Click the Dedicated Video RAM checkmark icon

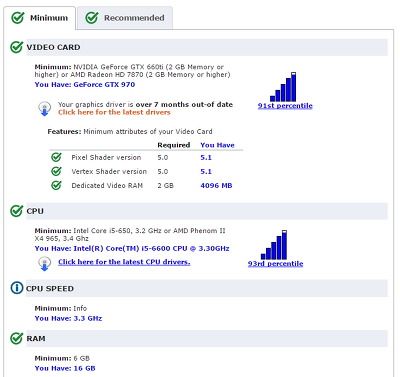coord(56,185)
